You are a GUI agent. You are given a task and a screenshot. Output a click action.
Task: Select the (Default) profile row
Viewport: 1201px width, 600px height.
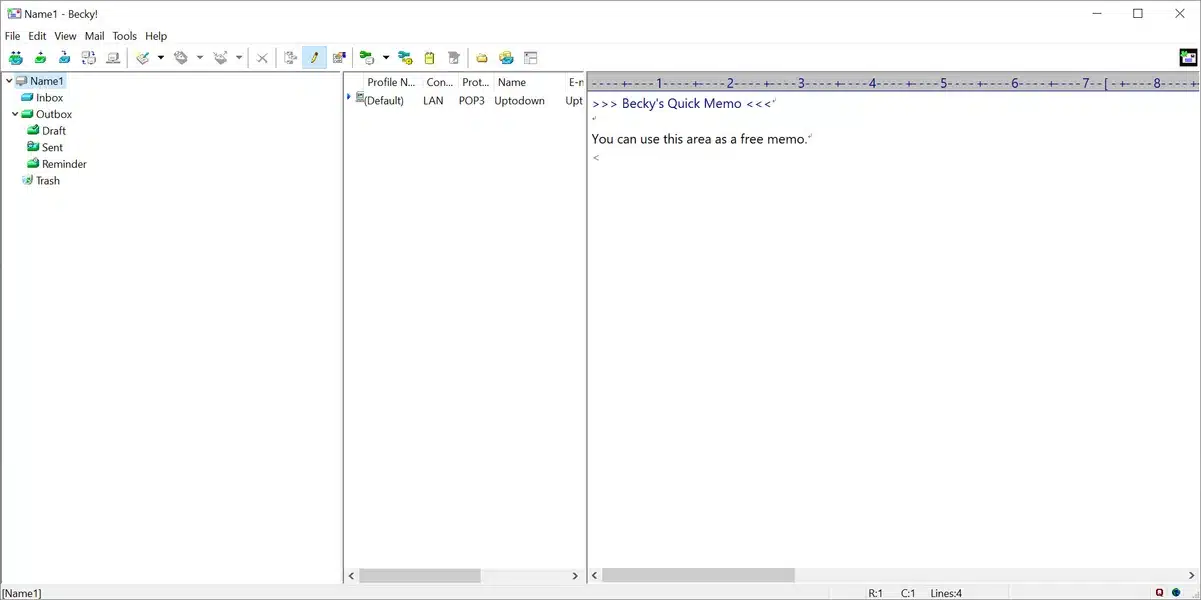click(383, 101)
